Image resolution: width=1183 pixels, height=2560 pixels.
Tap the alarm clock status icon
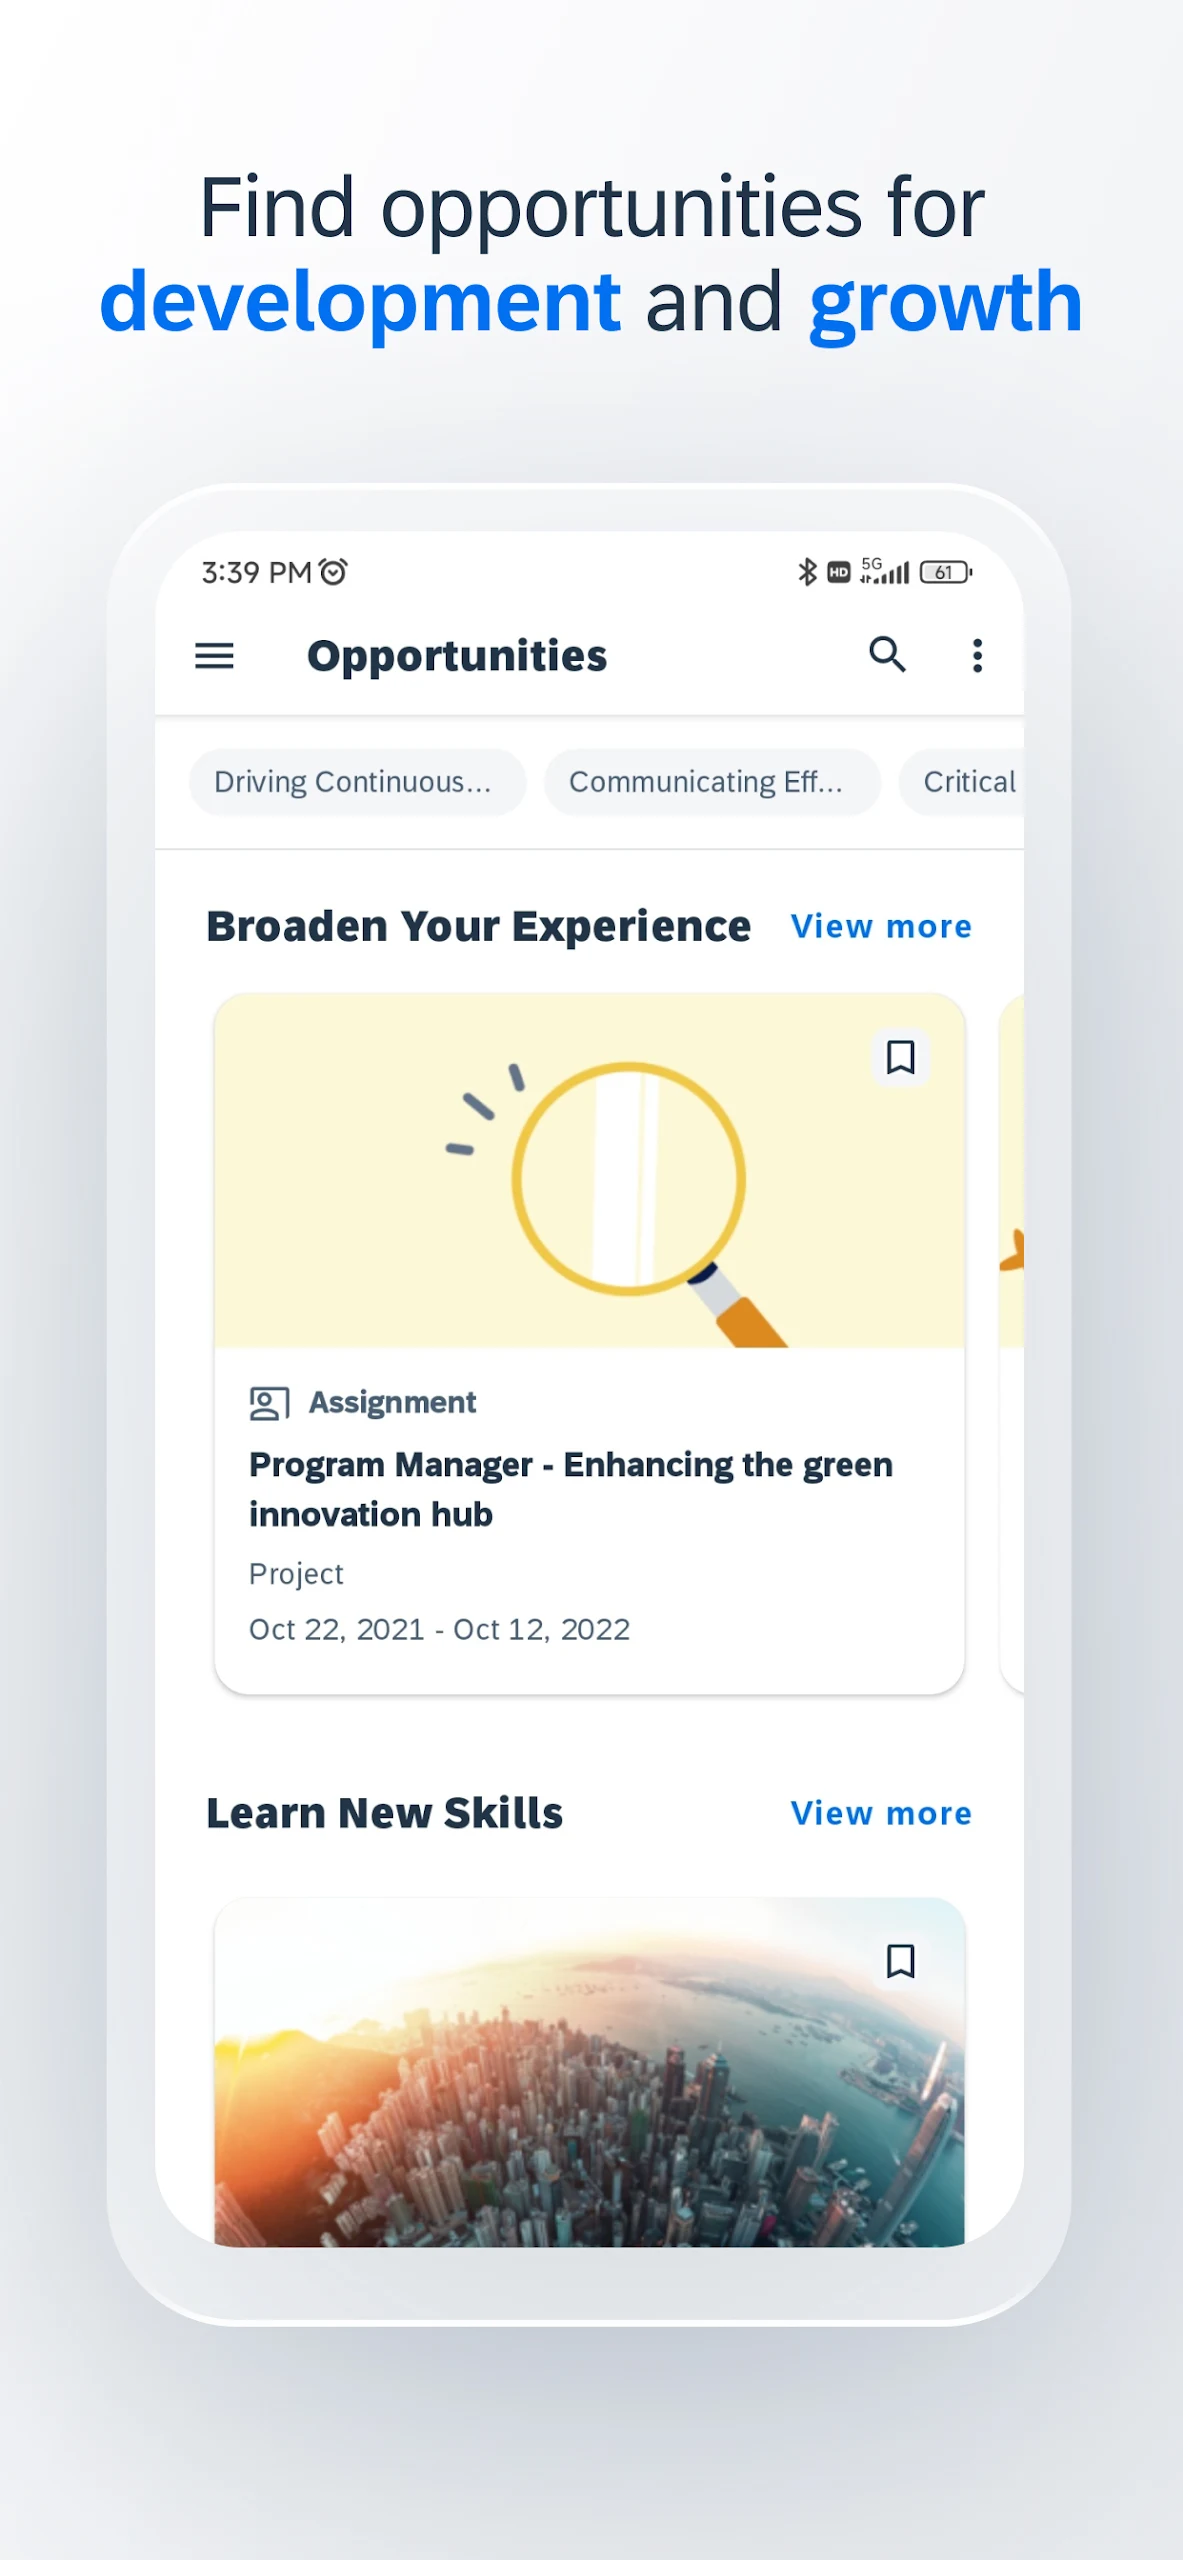click(333, 572)
